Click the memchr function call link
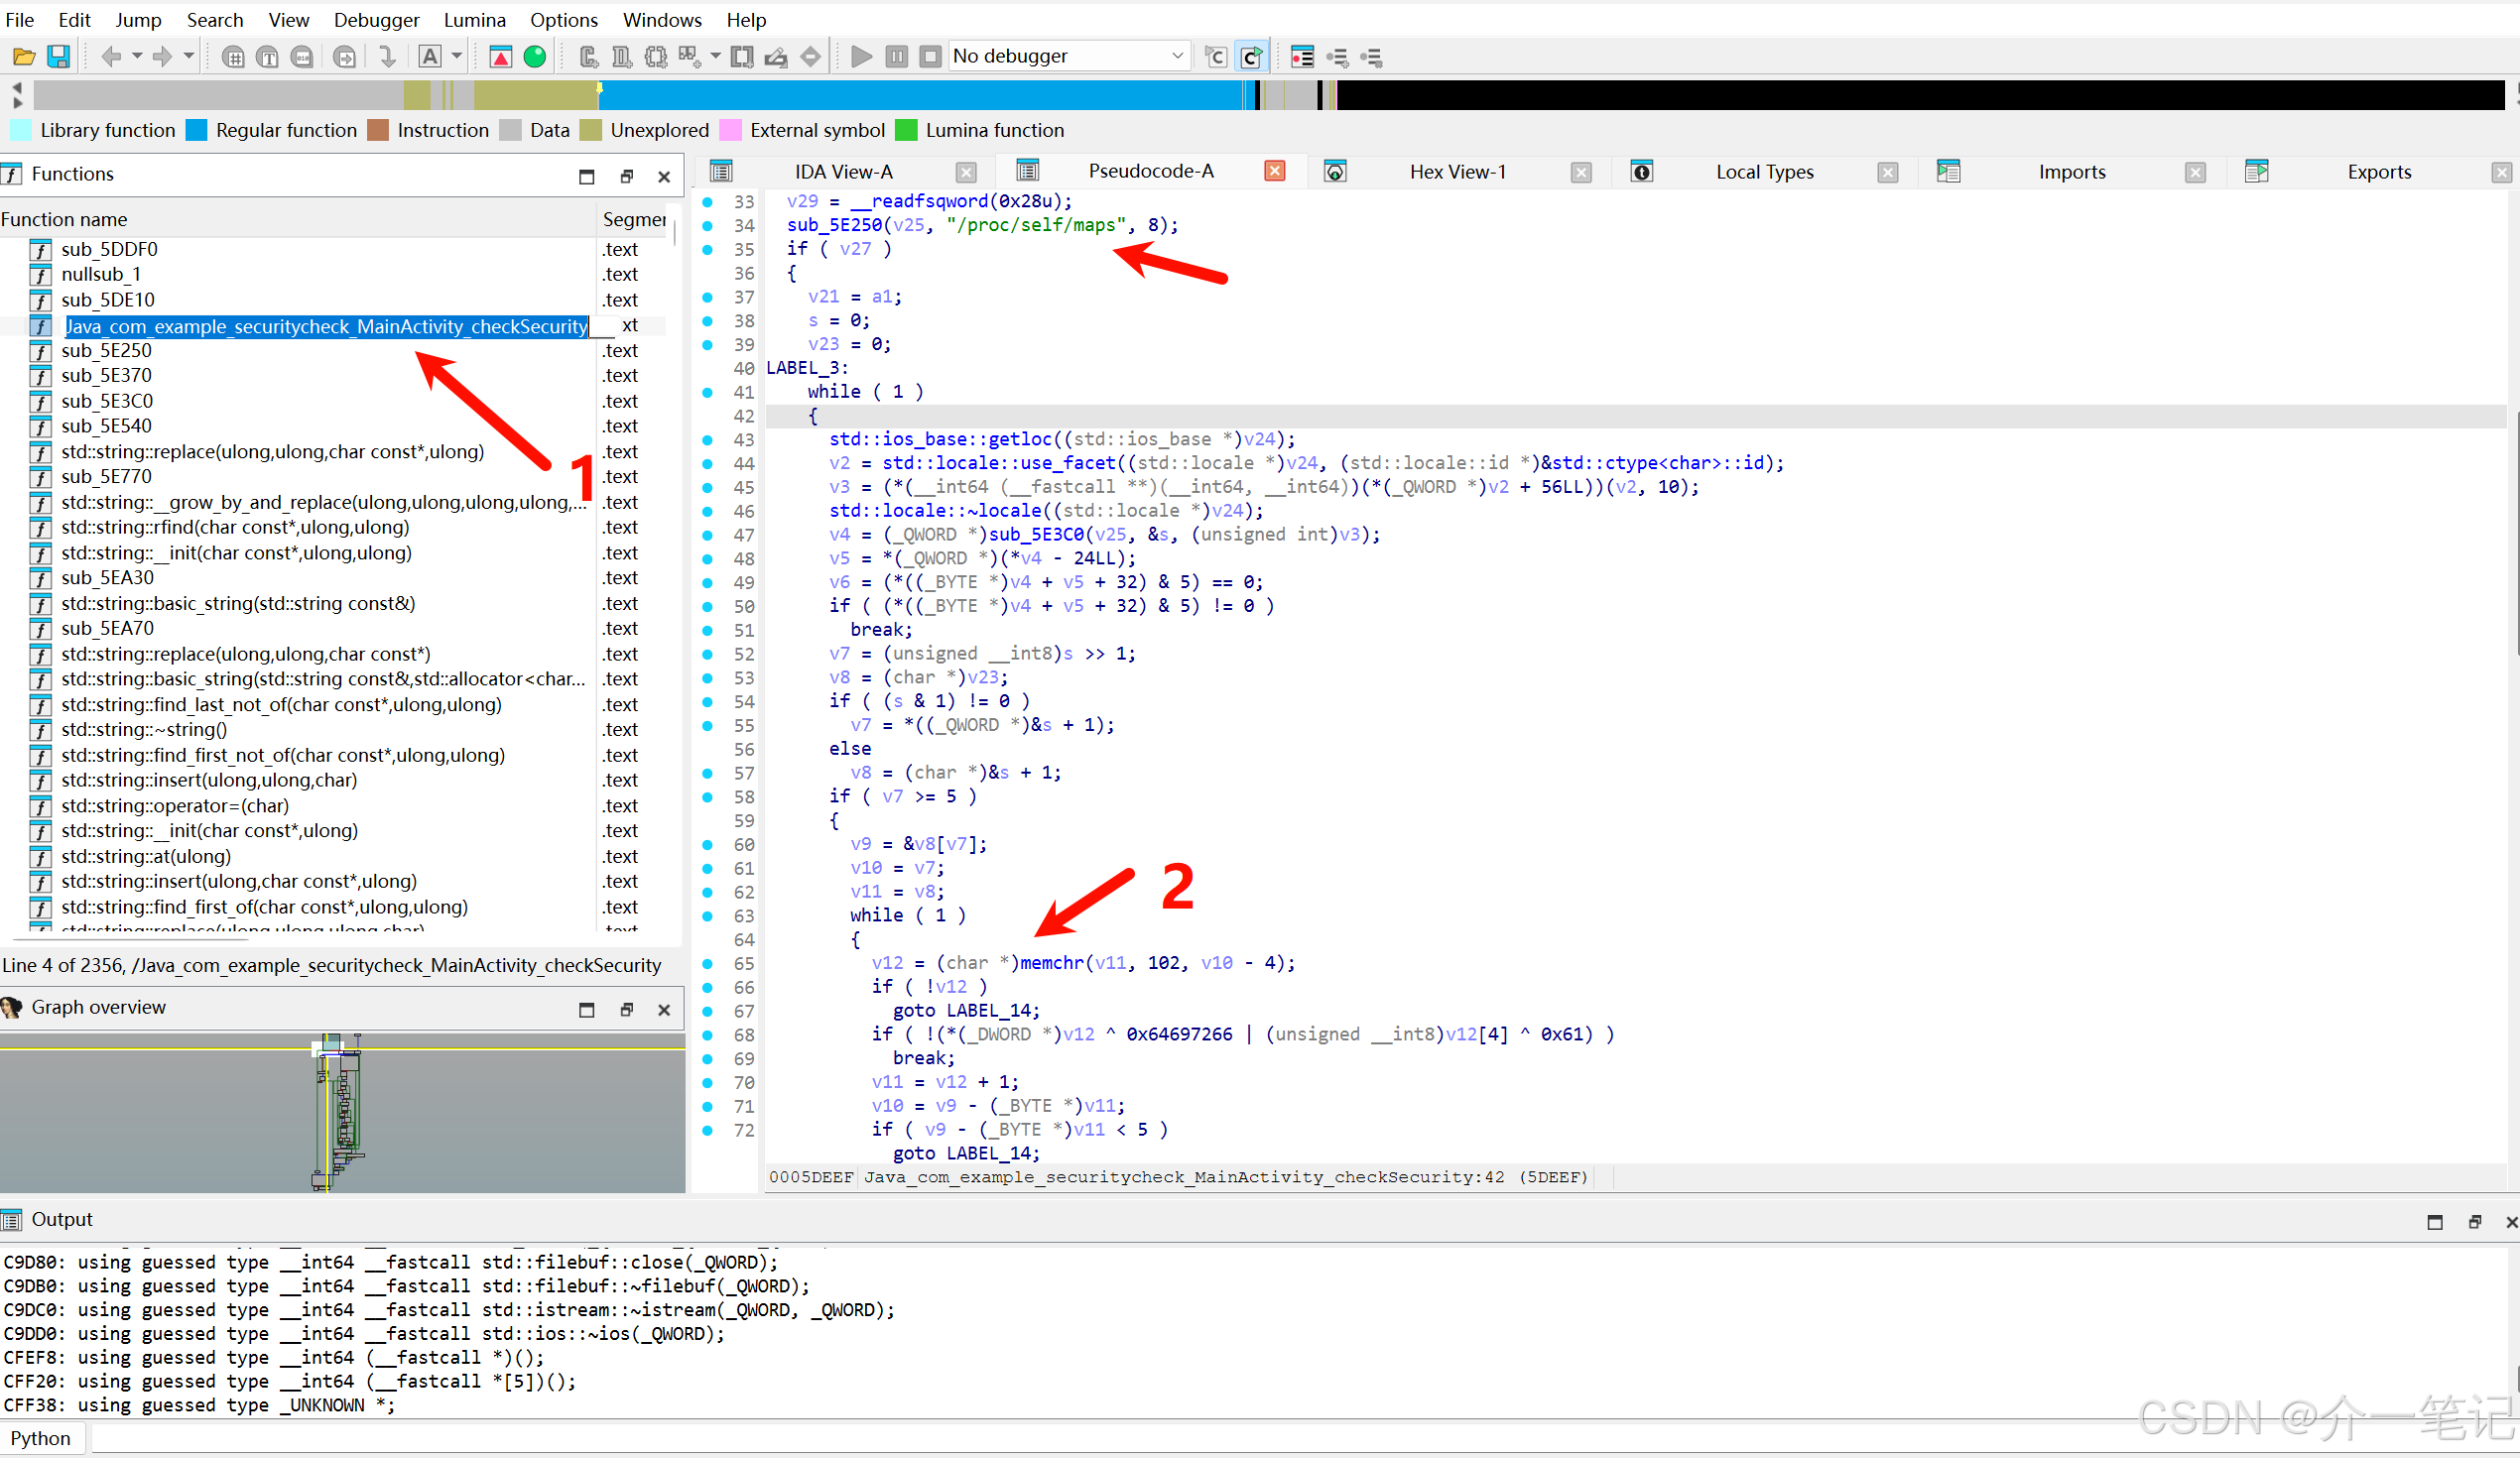The image size is (2520, 1458). coord(1051,964)
